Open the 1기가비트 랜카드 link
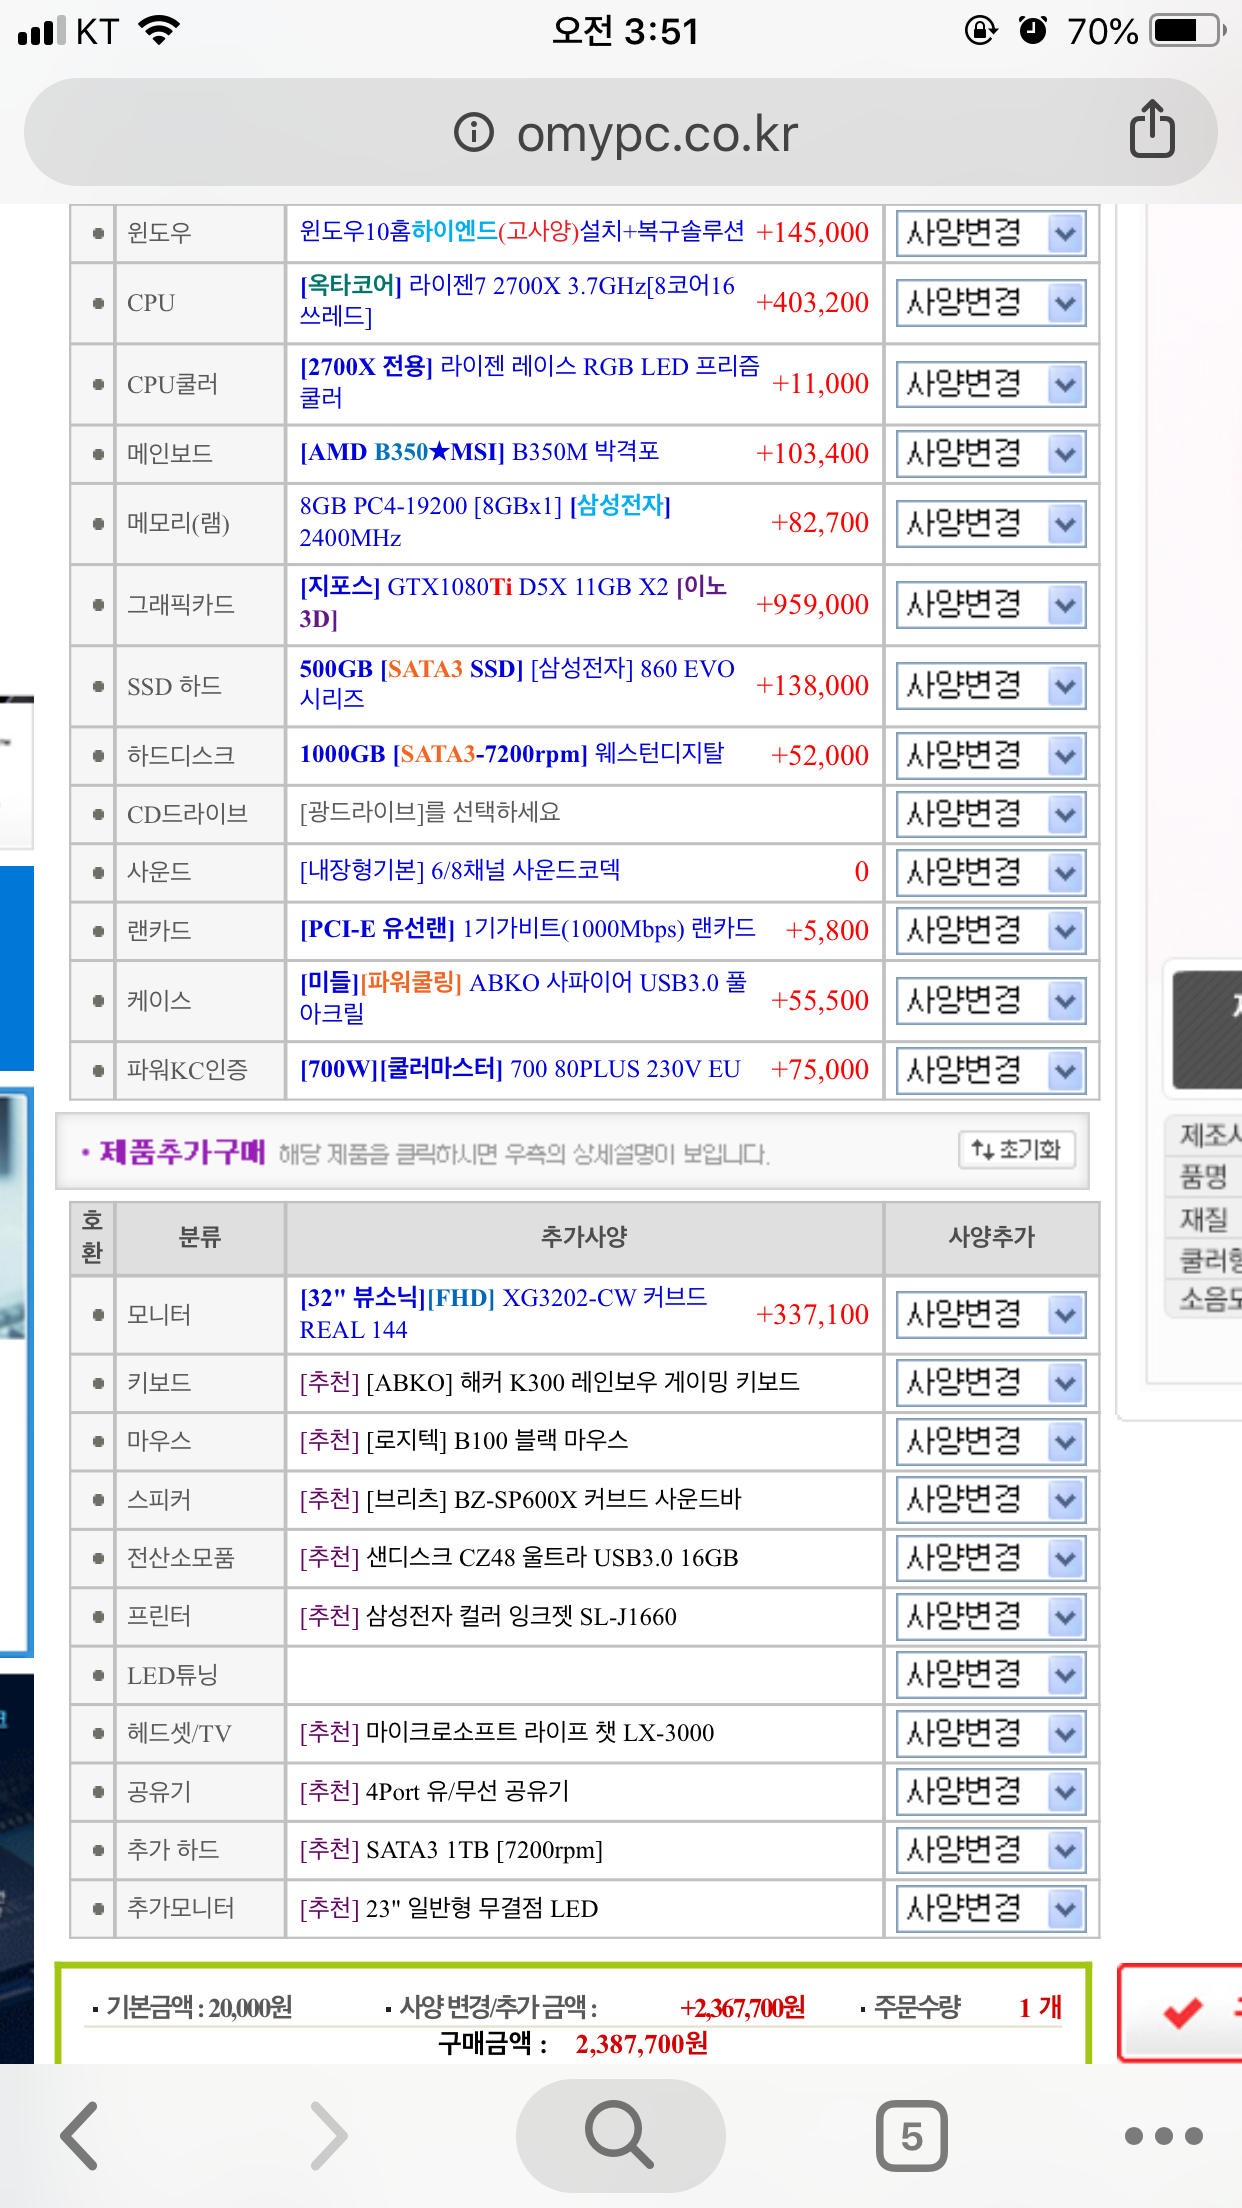The image size is (1242, 2208). point(528,929)
